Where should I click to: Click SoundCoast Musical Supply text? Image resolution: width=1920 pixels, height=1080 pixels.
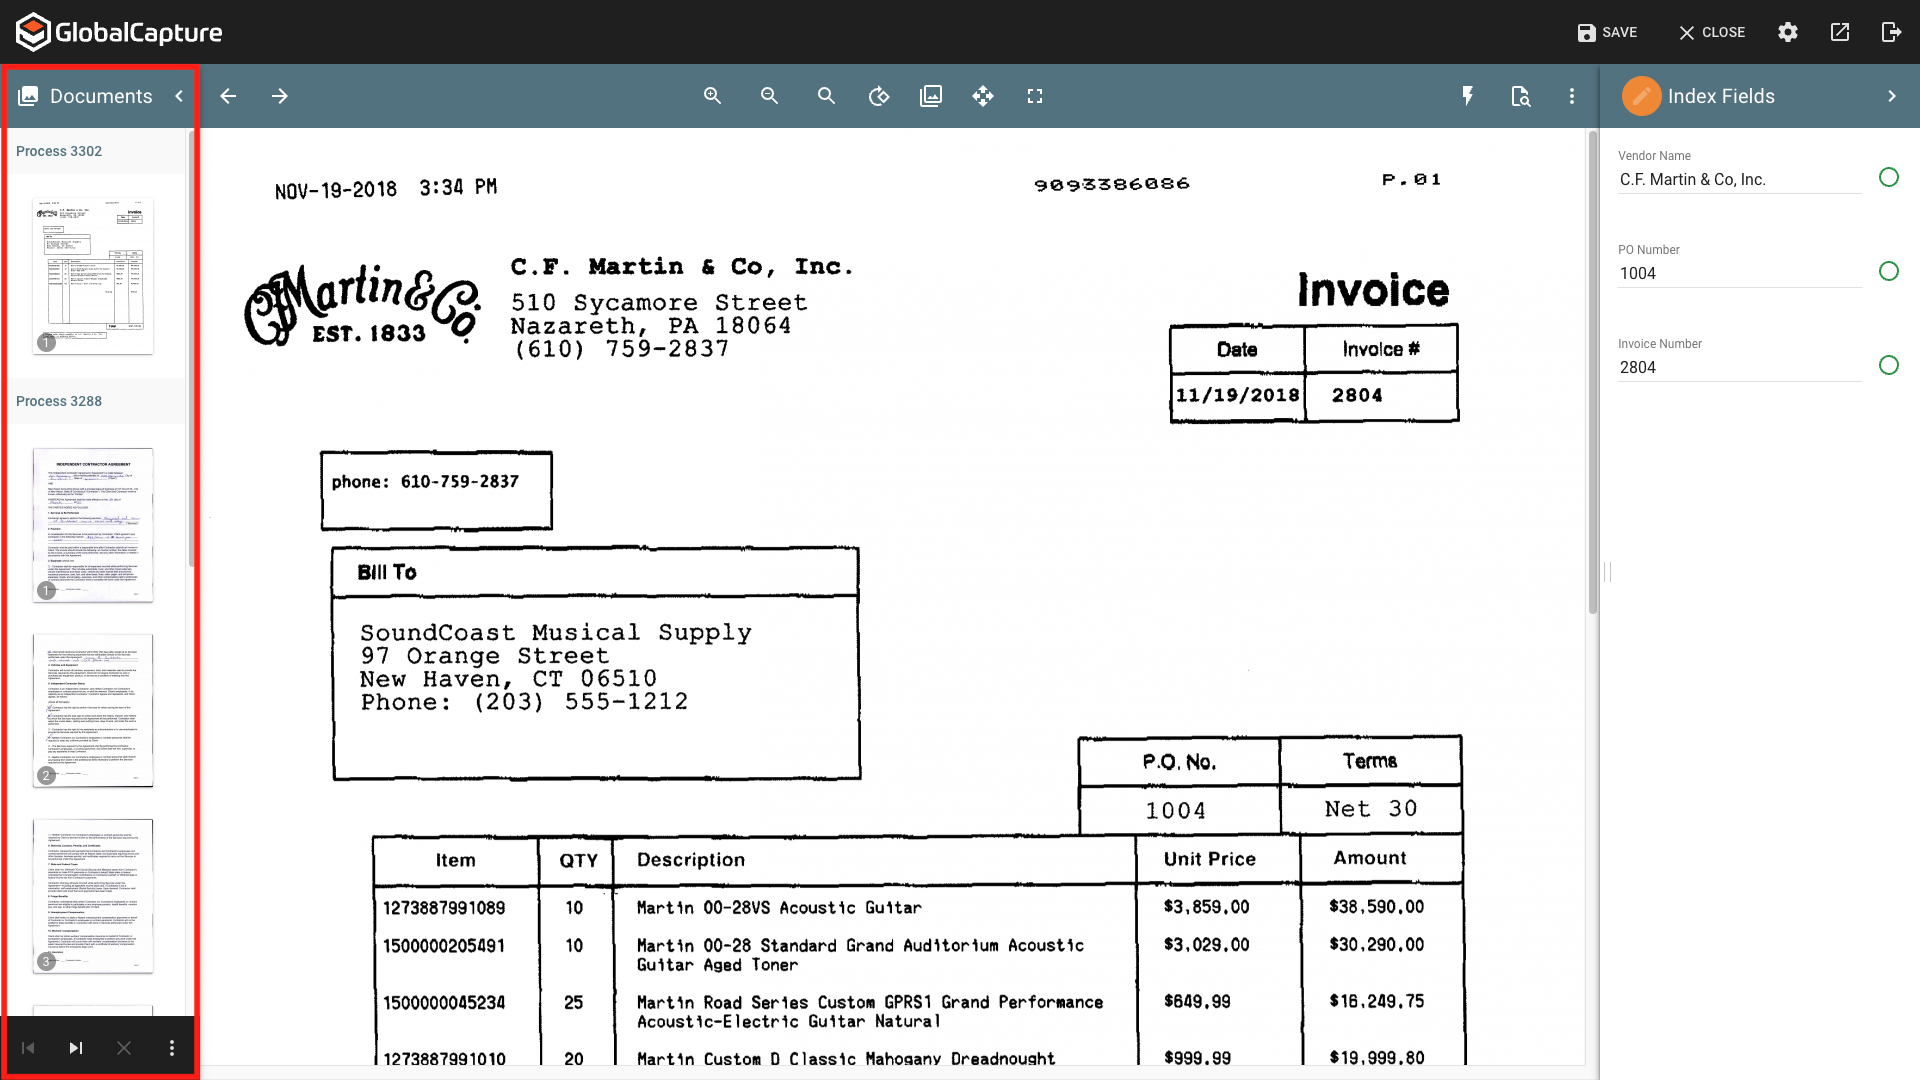click(x=556, y=633)
